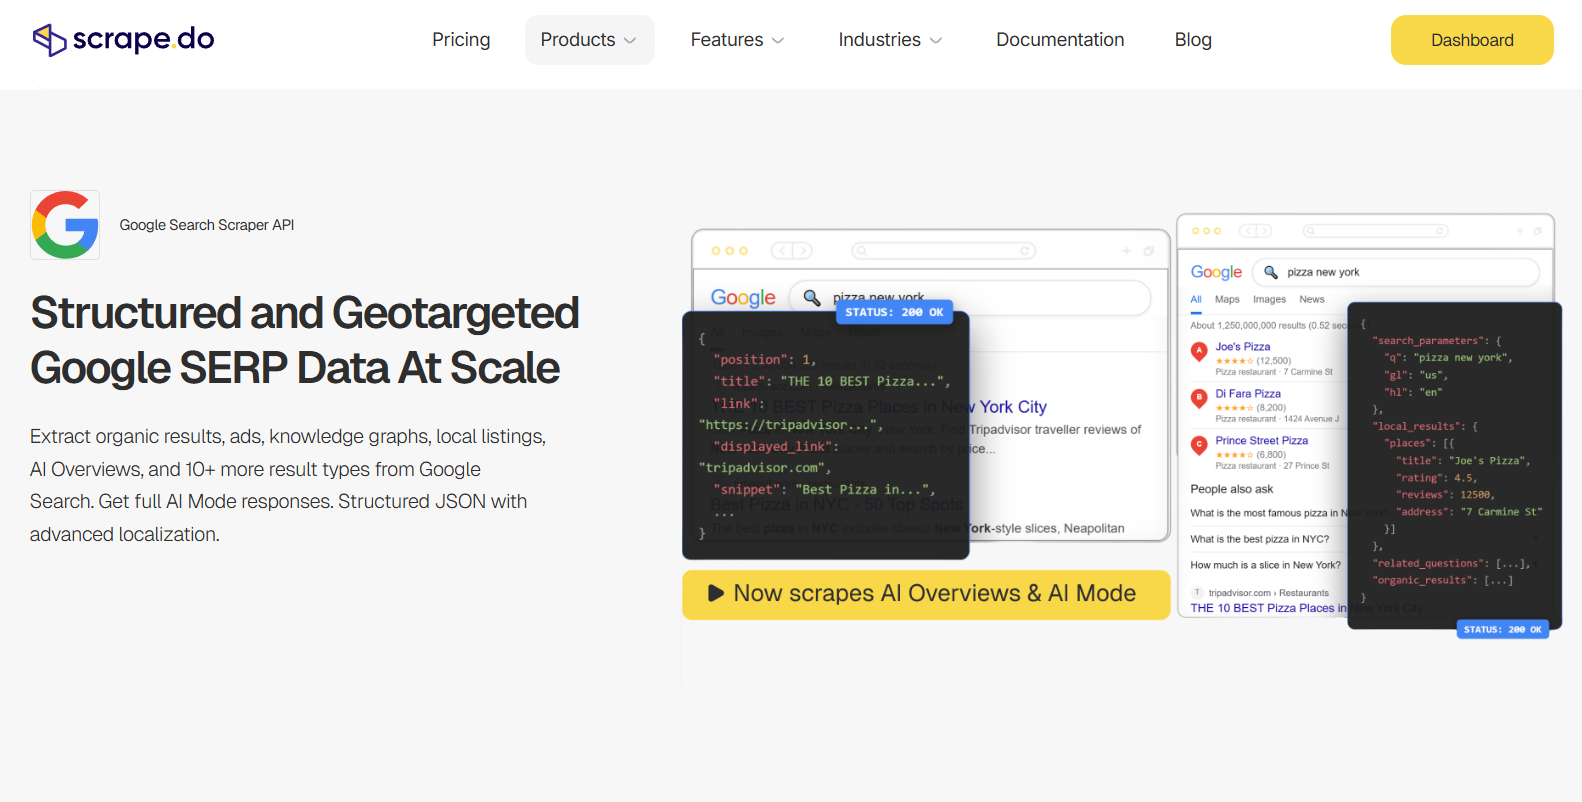Image resolution: width=1582 pixels, height=802 pixels.
Task: Open Di Fara Pizza local result
Action: (1248, 394)
